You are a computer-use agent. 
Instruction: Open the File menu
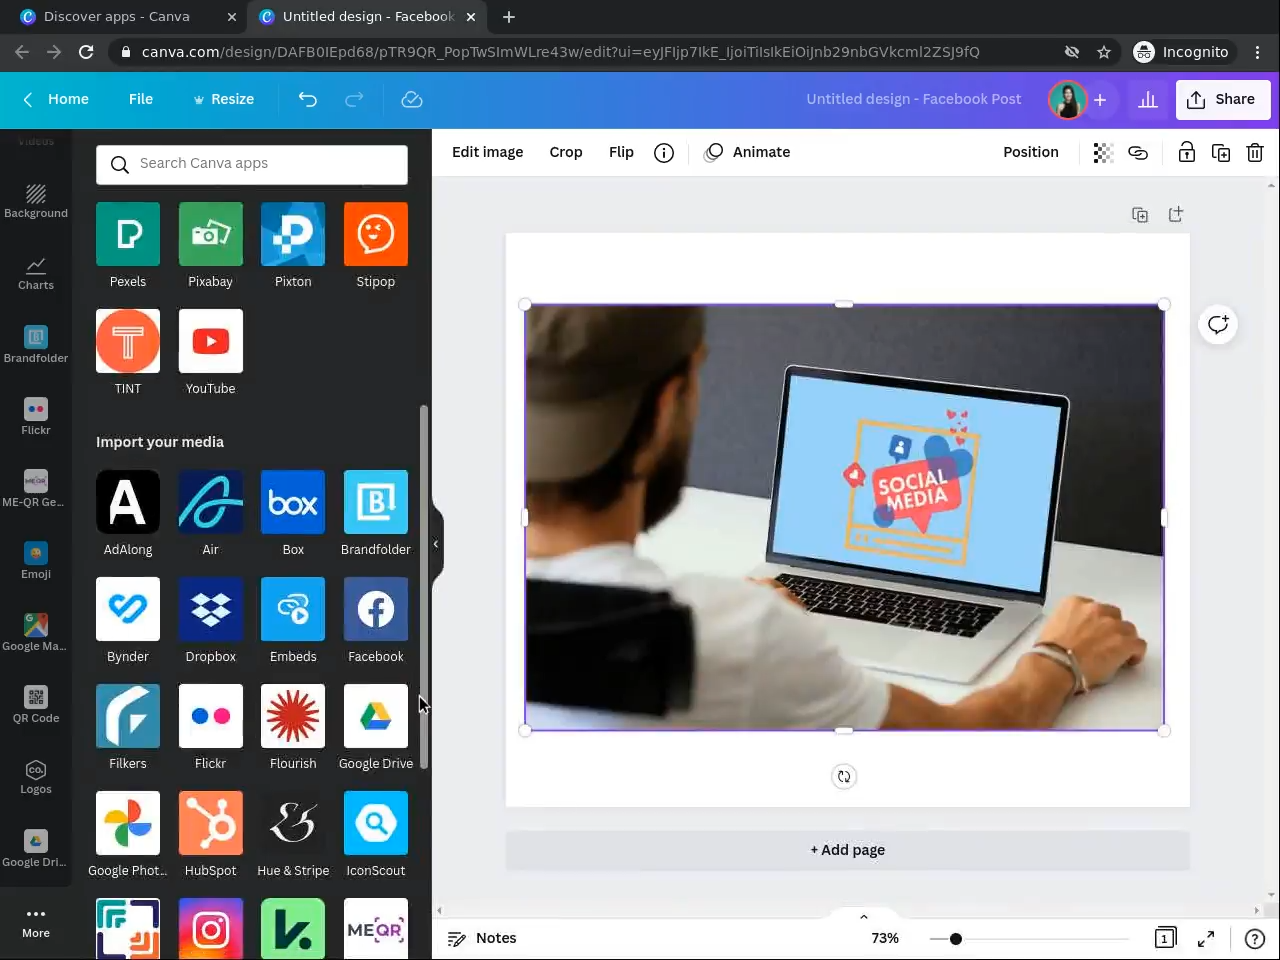pyautogui.click(x=141, y=99)
